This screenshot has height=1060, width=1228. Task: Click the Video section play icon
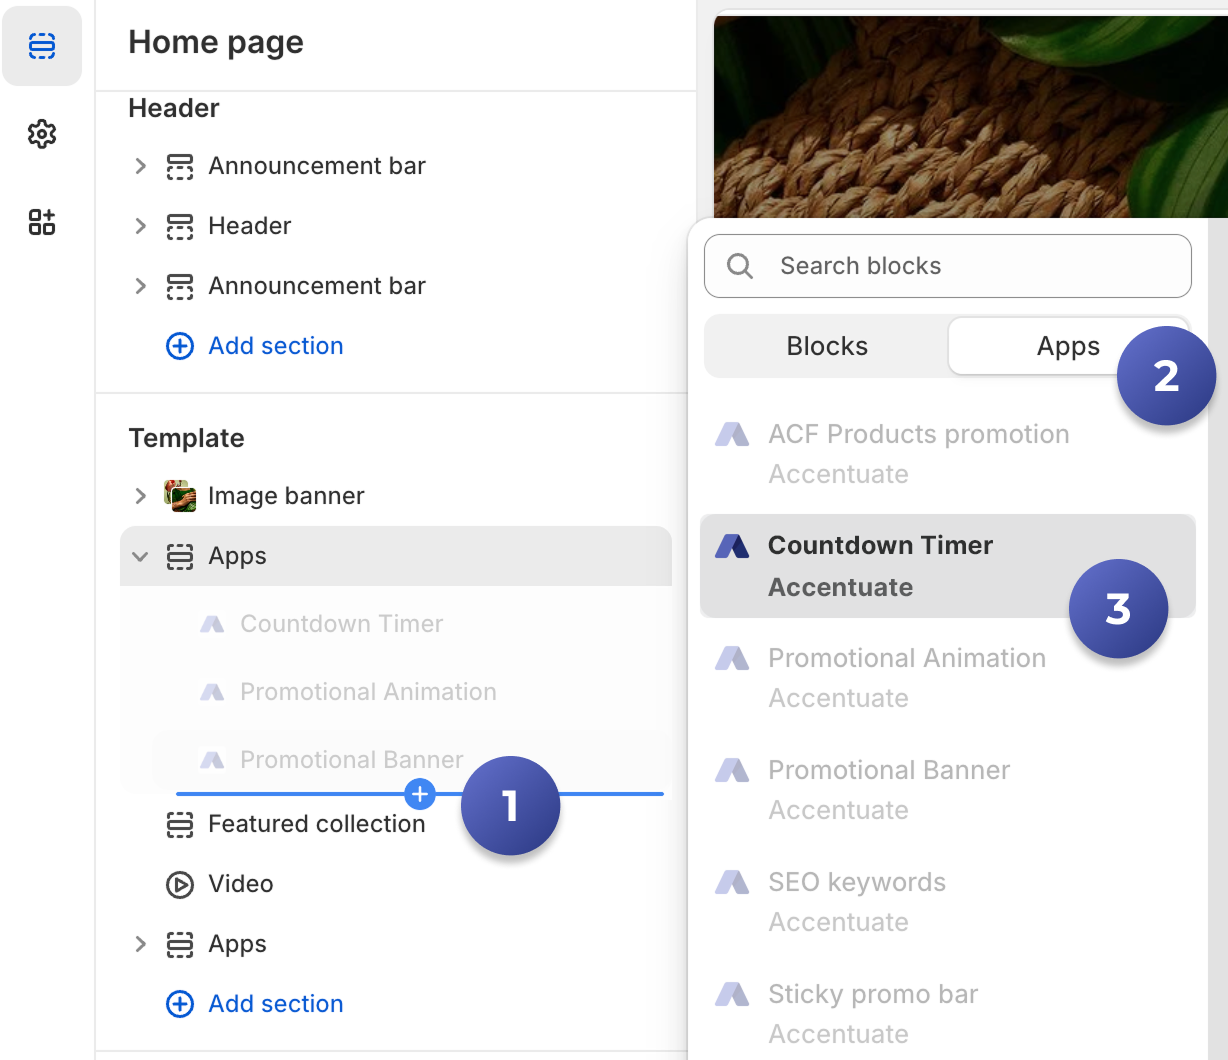coord(180,884)
